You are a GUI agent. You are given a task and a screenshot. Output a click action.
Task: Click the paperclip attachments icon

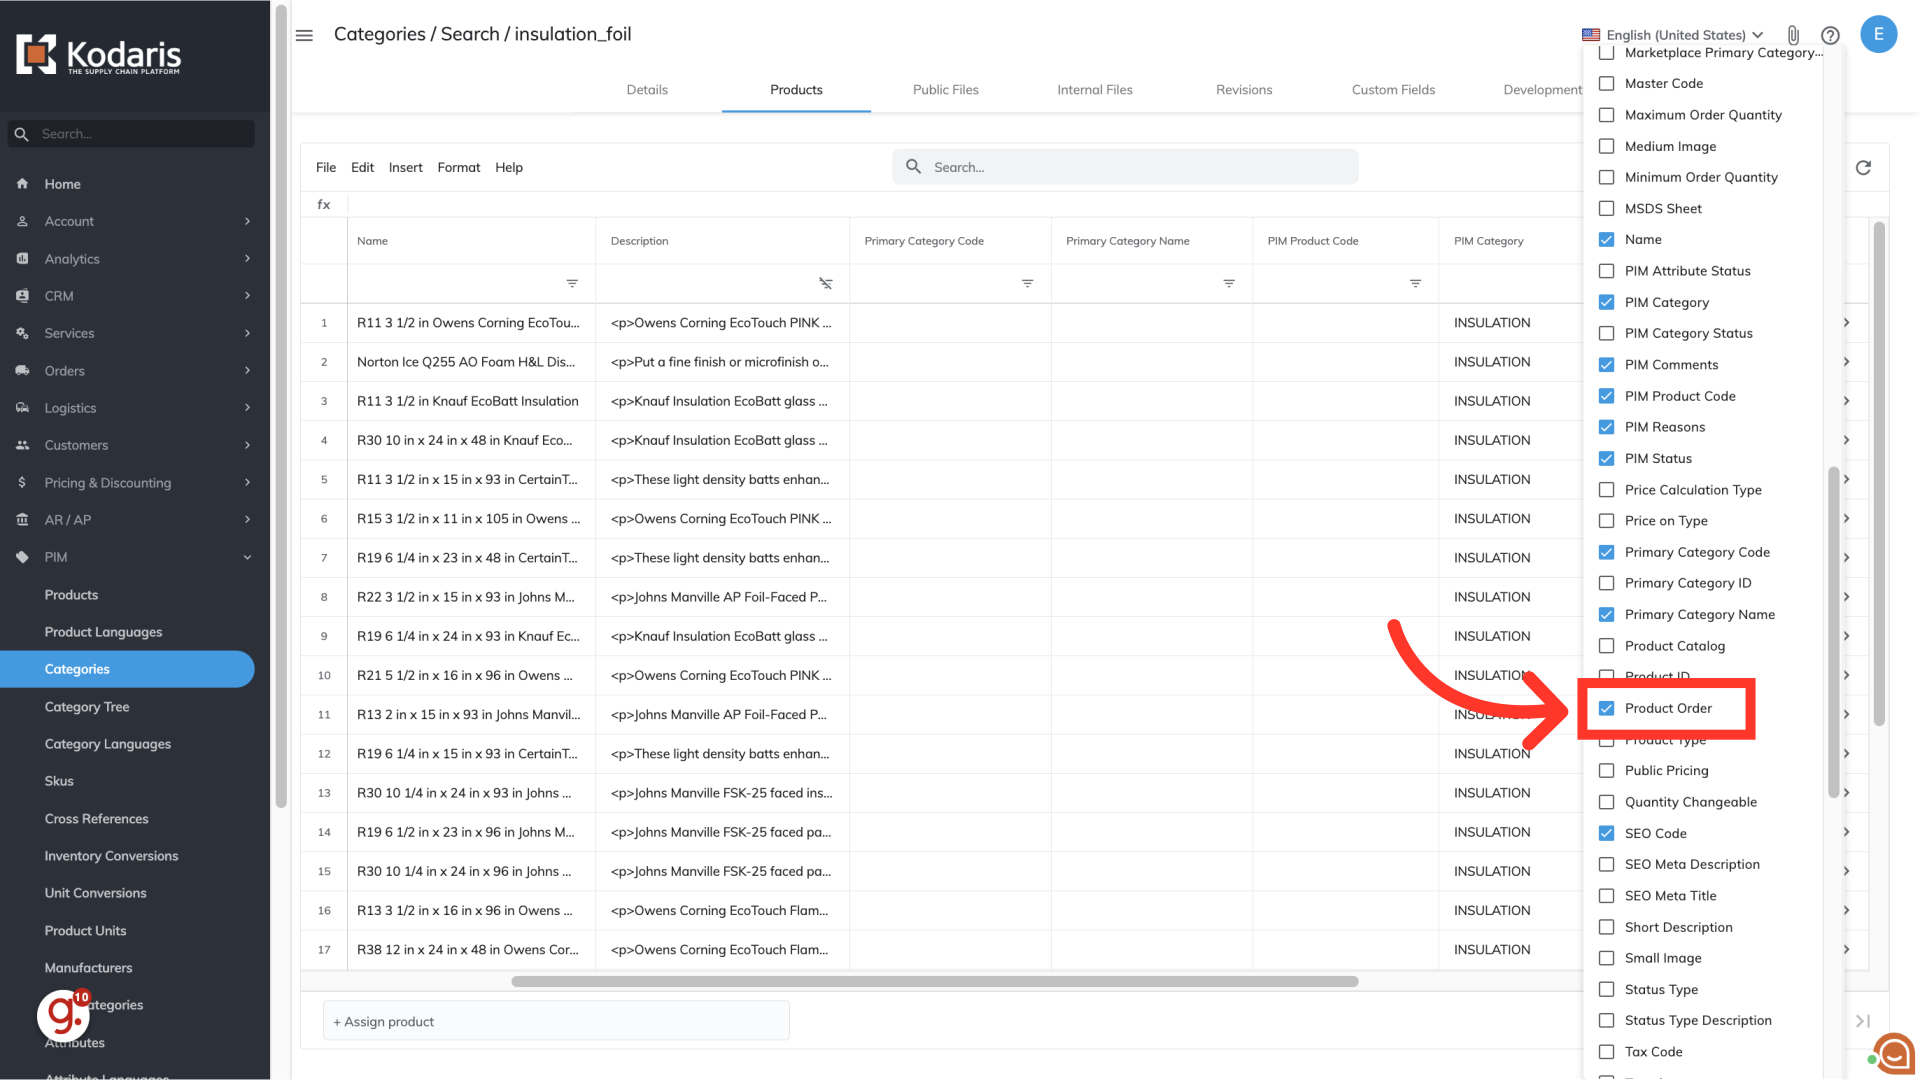point(1793,35)
